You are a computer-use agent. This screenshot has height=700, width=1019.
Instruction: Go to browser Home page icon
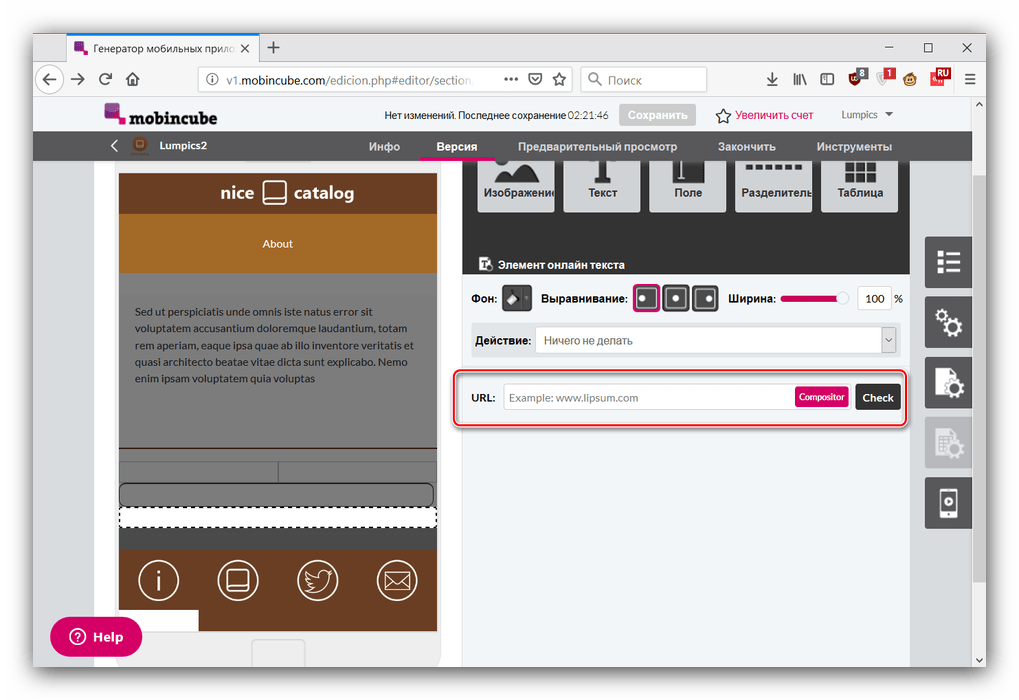(133, 79)
